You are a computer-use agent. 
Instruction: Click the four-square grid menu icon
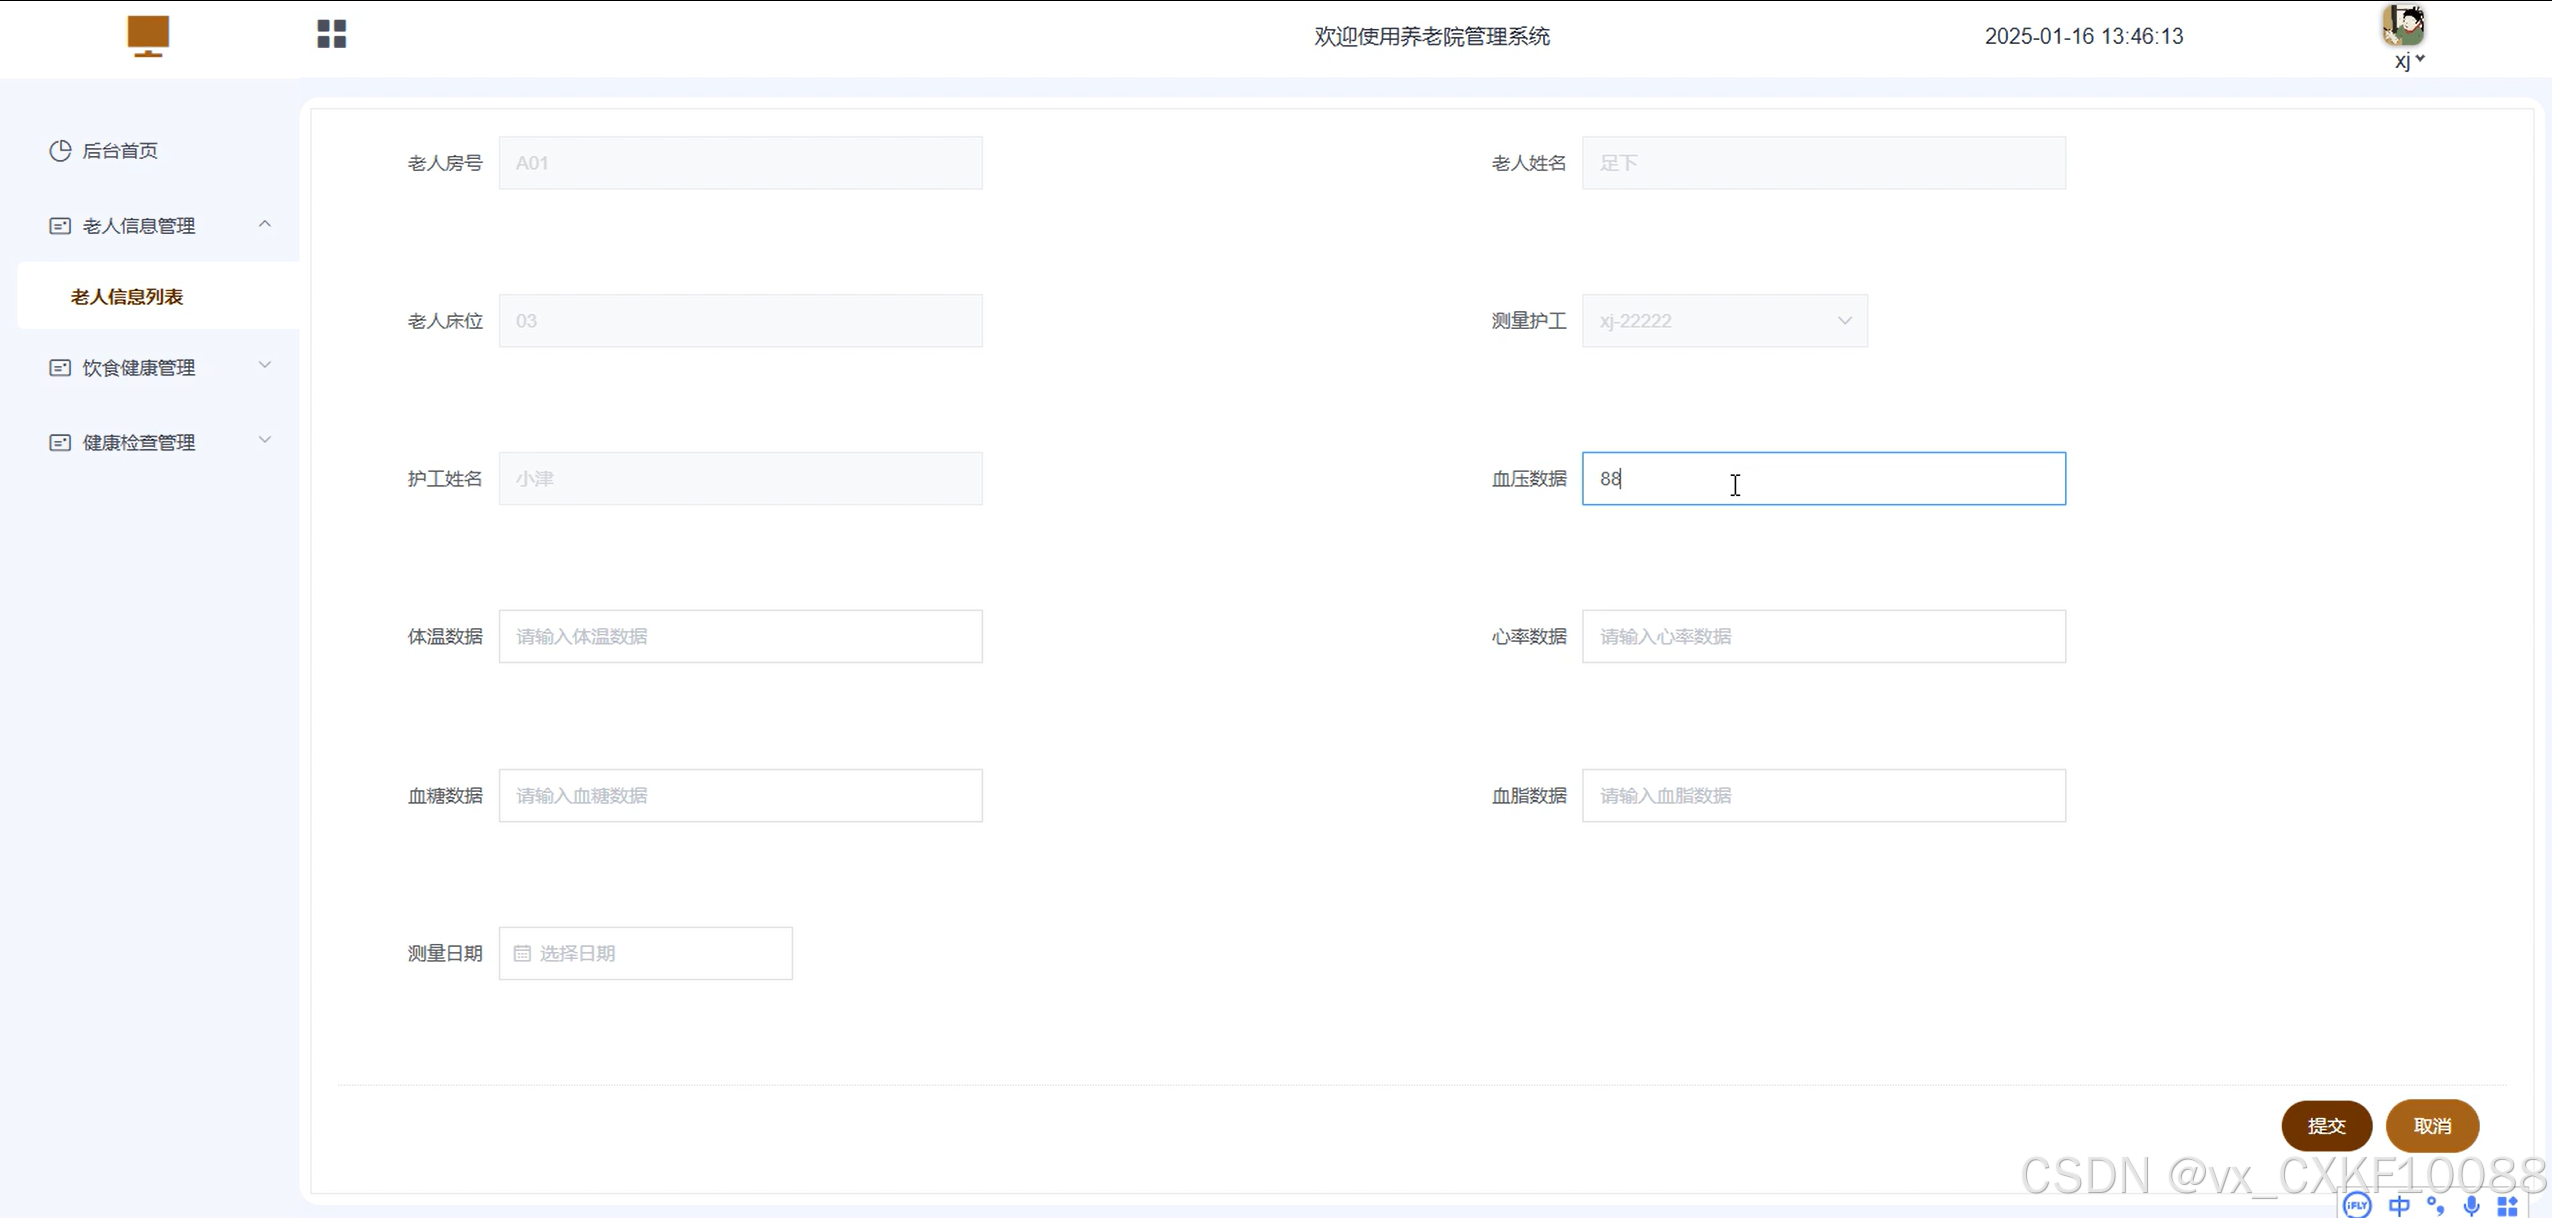[x=331, y=34]
